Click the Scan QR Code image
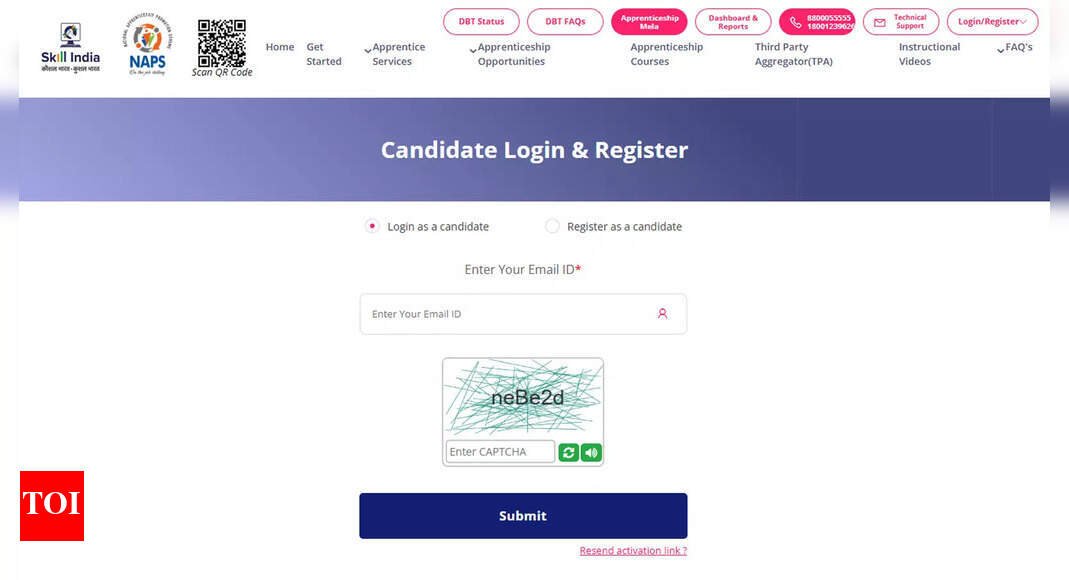Image resolution: width=1069 pixels, height=580 pixels. [x=222, y=48]
